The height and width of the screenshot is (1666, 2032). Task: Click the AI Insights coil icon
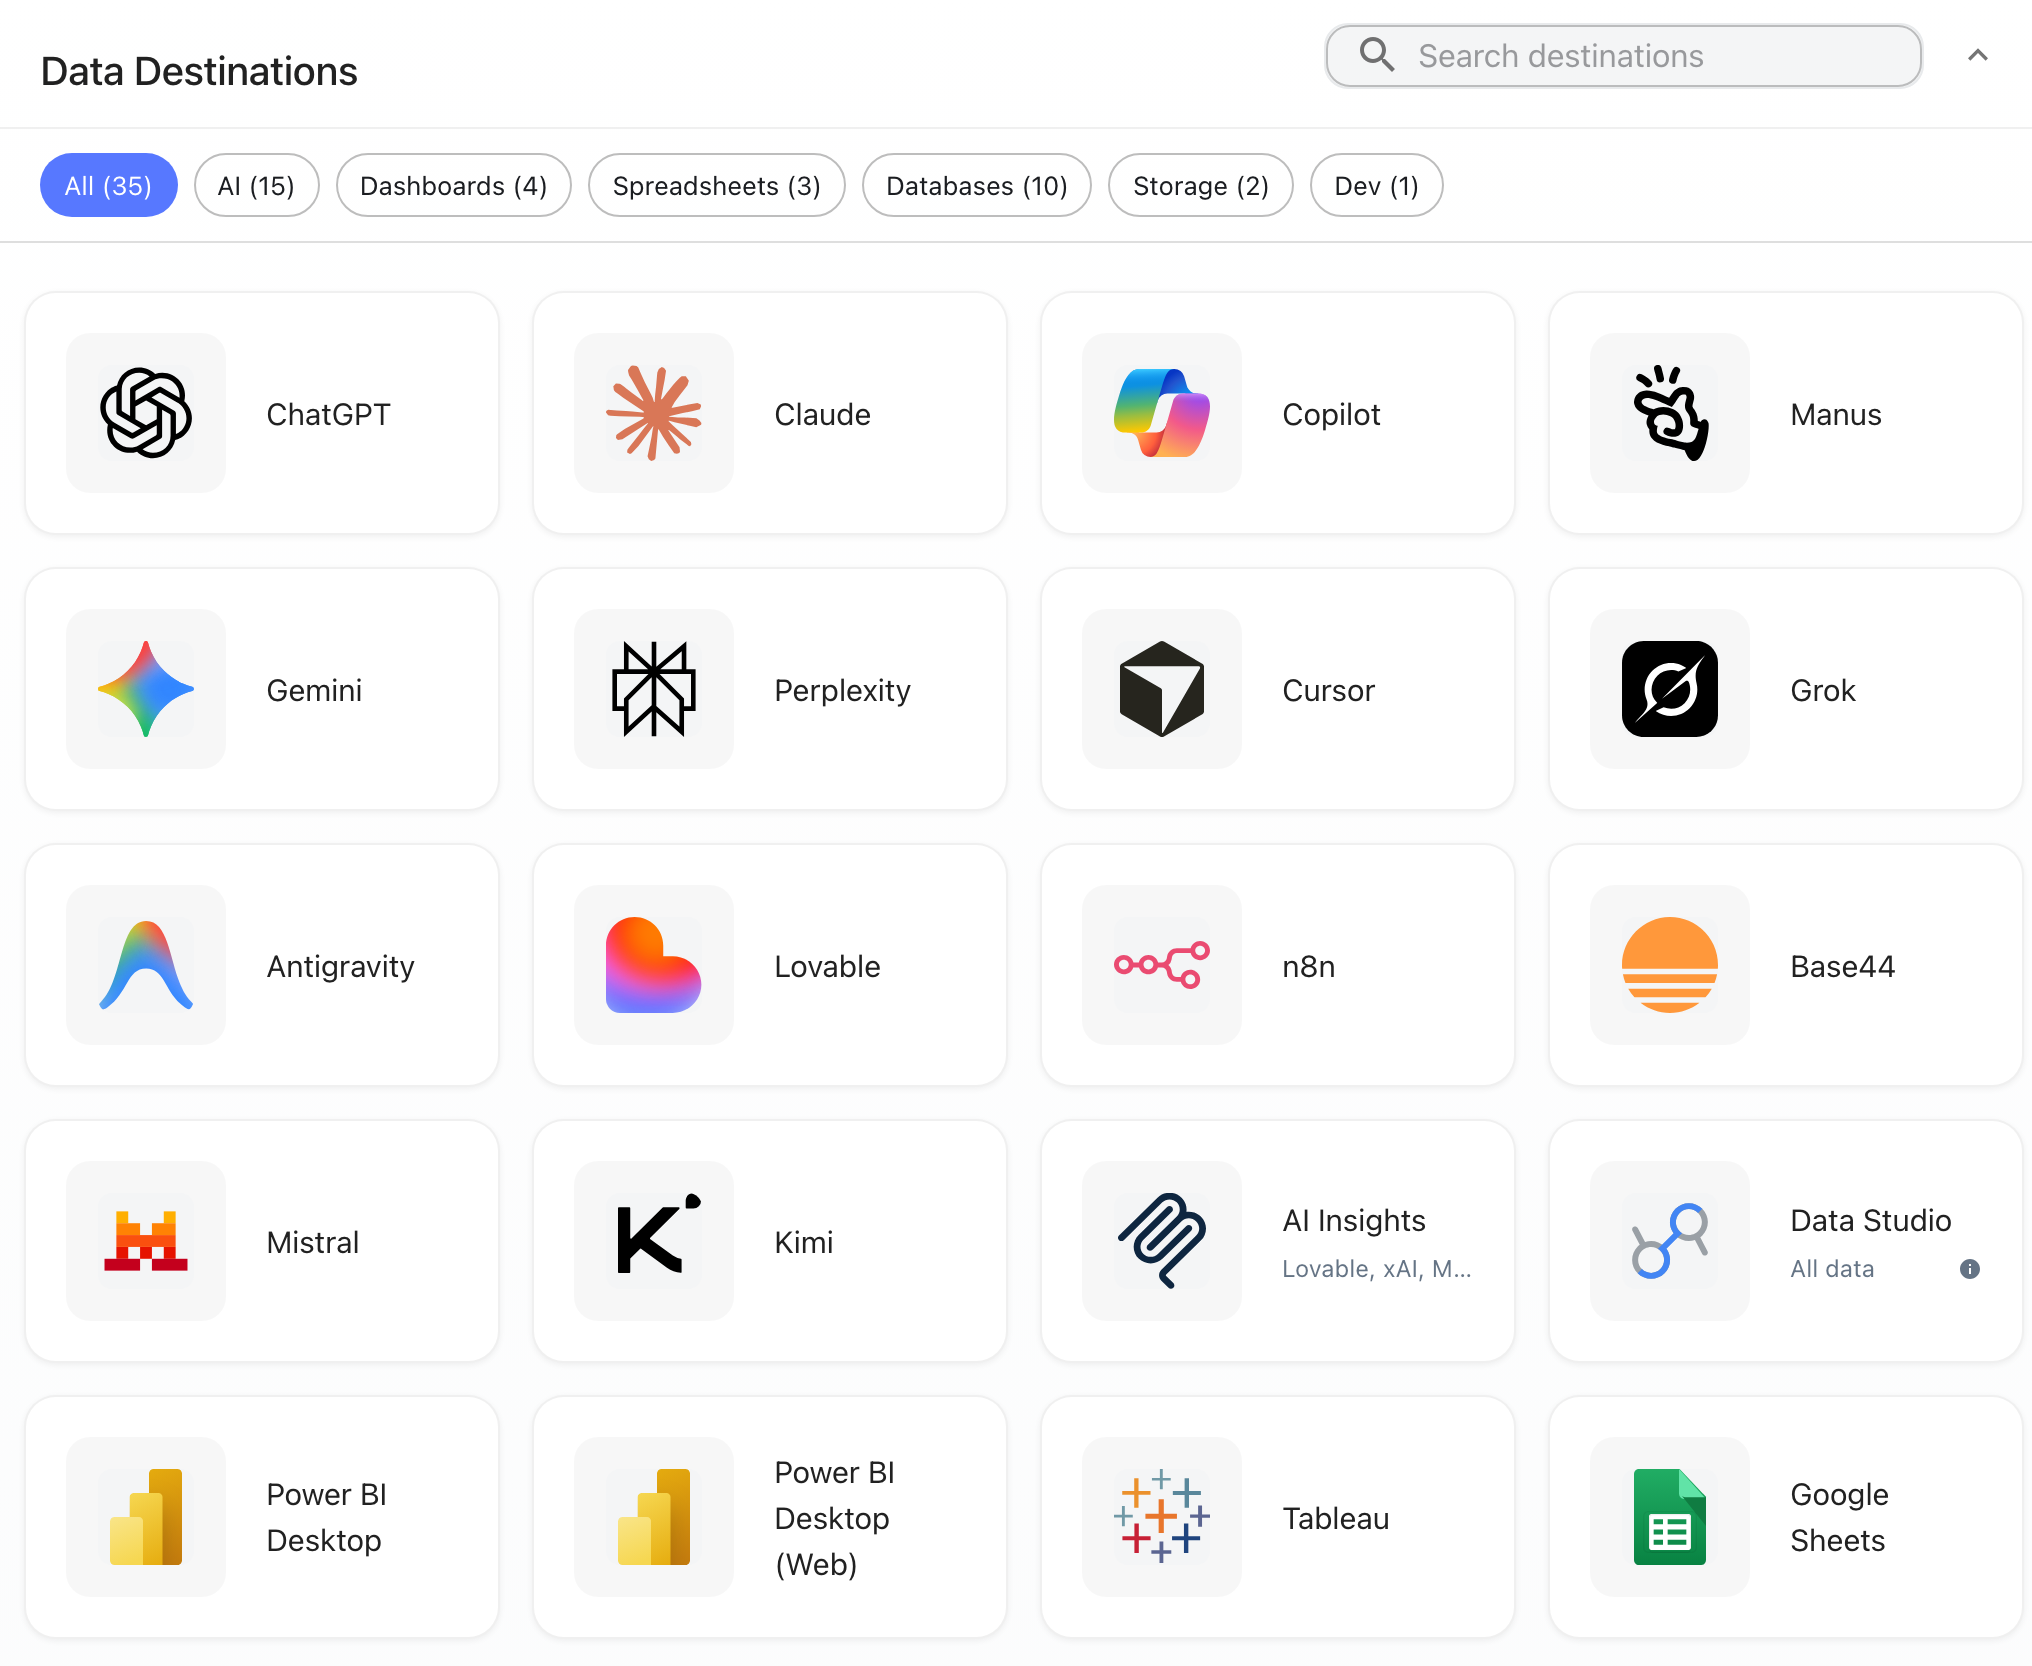tap(1162, 1241)
